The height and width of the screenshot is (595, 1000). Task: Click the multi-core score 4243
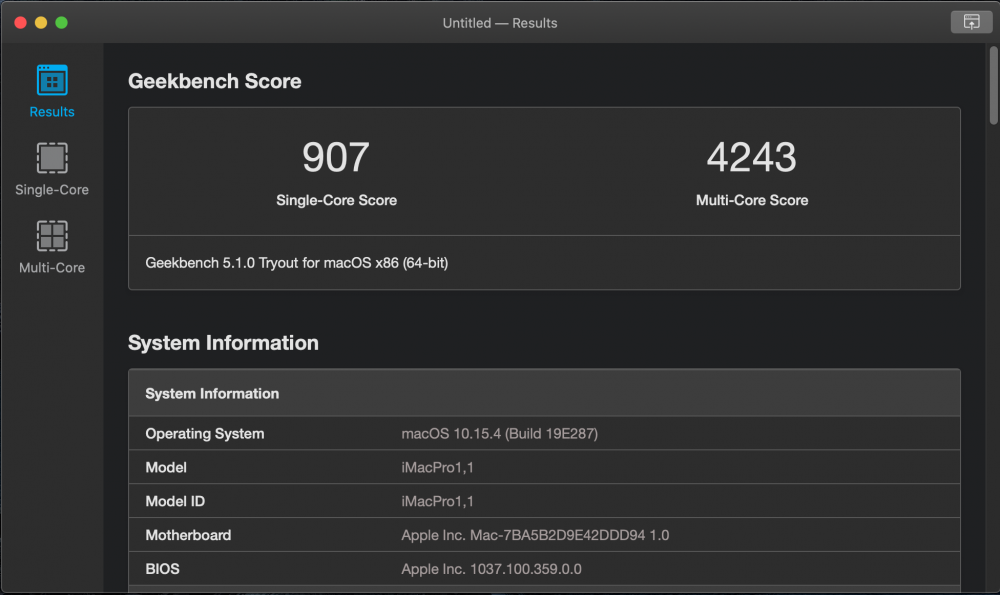tap(751, 157)
